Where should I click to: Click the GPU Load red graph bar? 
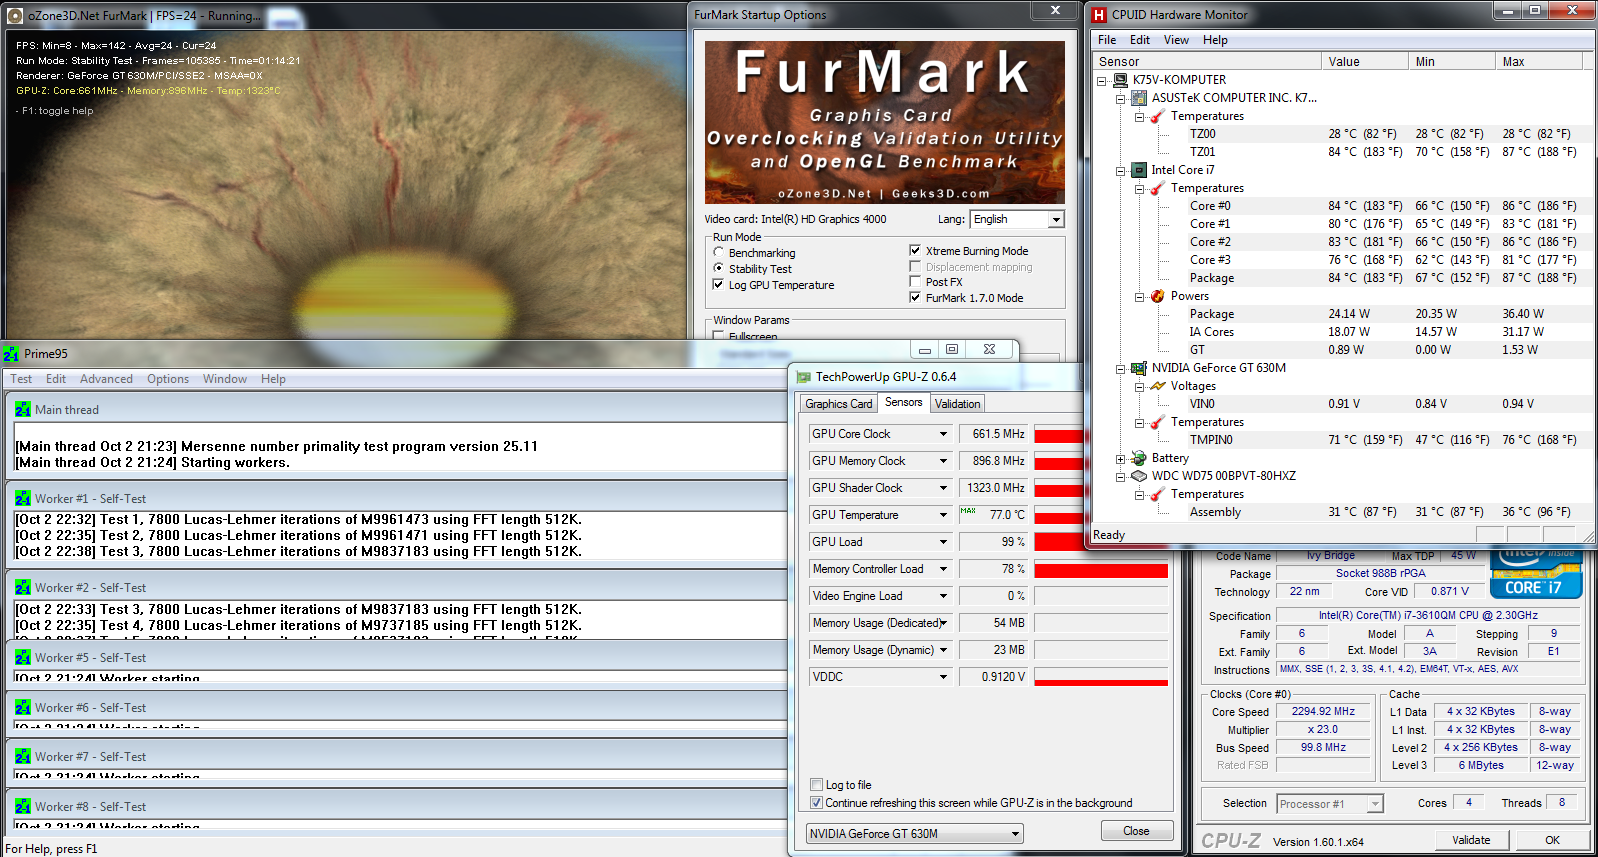pyautogui.click(x=1059, y=542)
